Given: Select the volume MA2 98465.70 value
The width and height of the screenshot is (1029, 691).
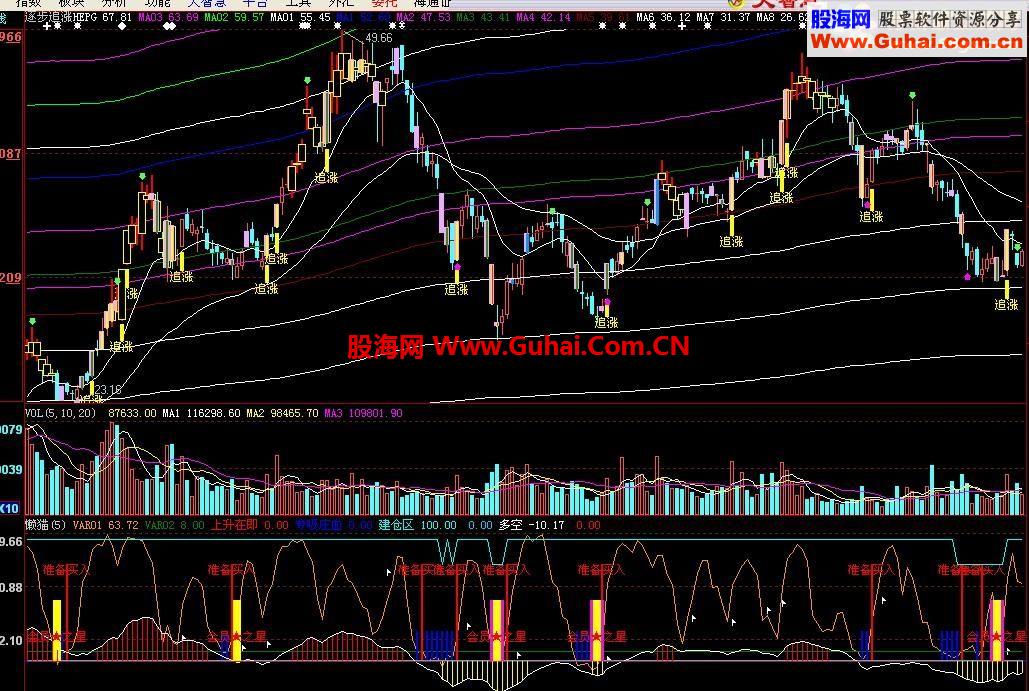Looking at the screenshot, I should (282, 413).
